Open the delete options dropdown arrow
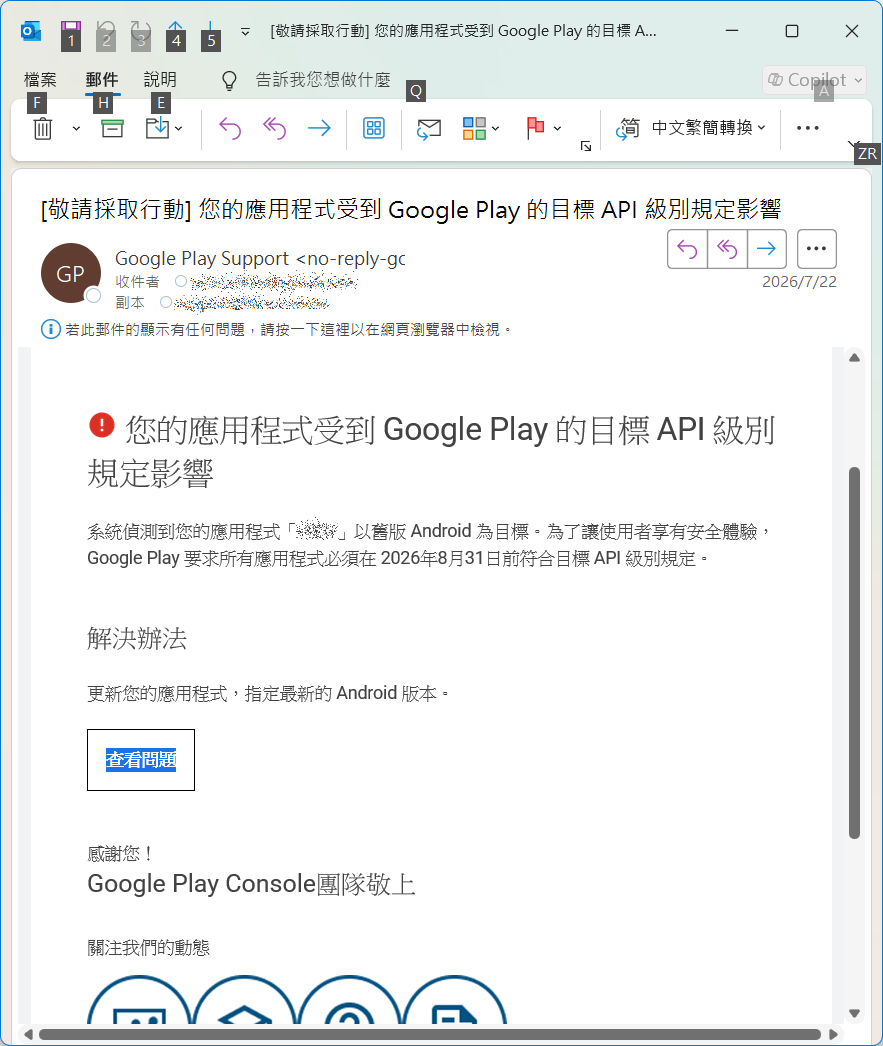Image resolution: width=883 pixels, height=1046 pixels. tap(76, 128)
